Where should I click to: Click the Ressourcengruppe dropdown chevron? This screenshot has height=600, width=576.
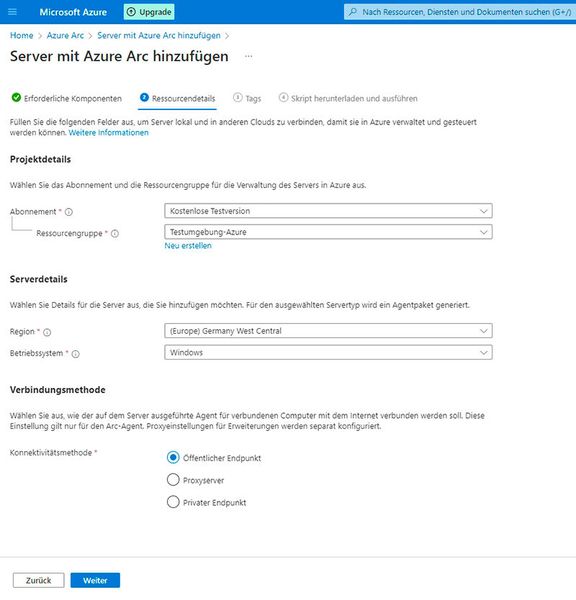tap(484, 232)
